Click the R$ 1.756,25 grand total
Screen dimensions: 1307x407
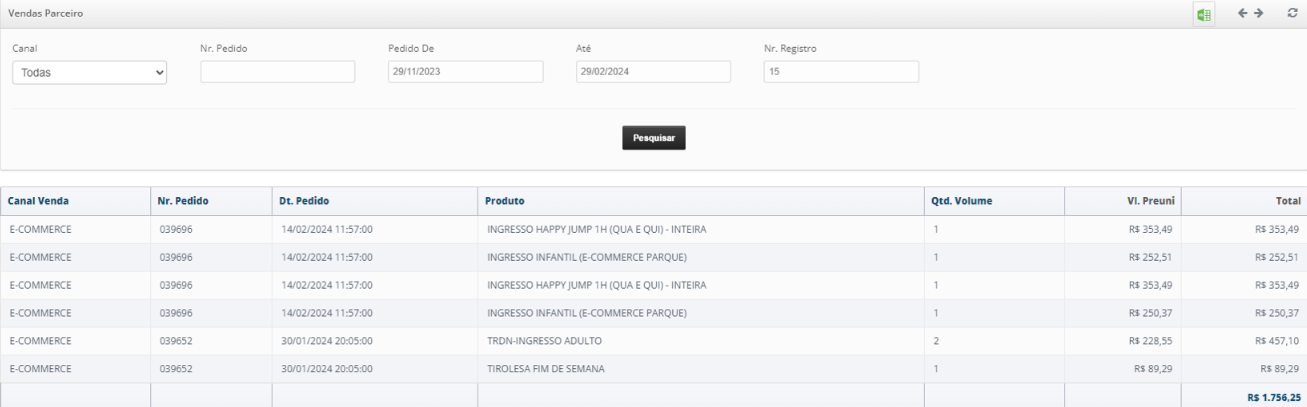[x=1272, y=397]
